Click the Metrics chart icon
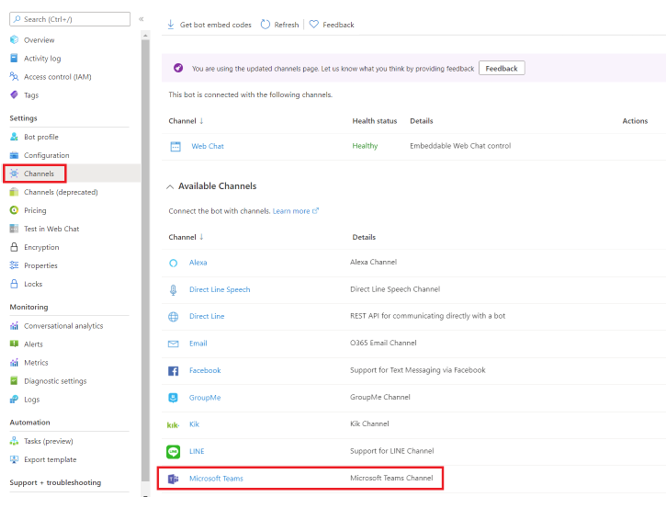 click(14, 362)
